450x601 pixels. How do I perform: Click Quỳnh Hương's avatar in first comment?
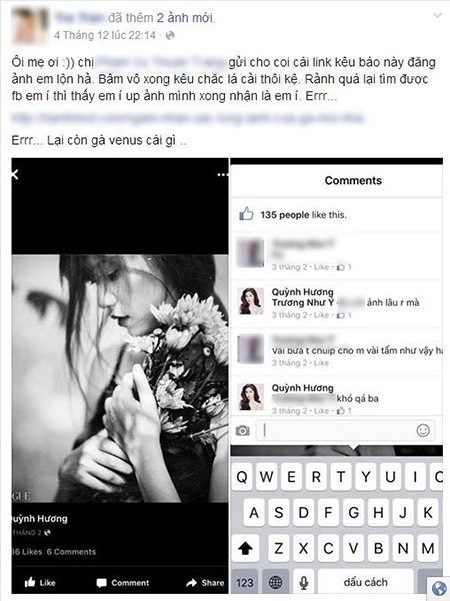pos(251,301)
